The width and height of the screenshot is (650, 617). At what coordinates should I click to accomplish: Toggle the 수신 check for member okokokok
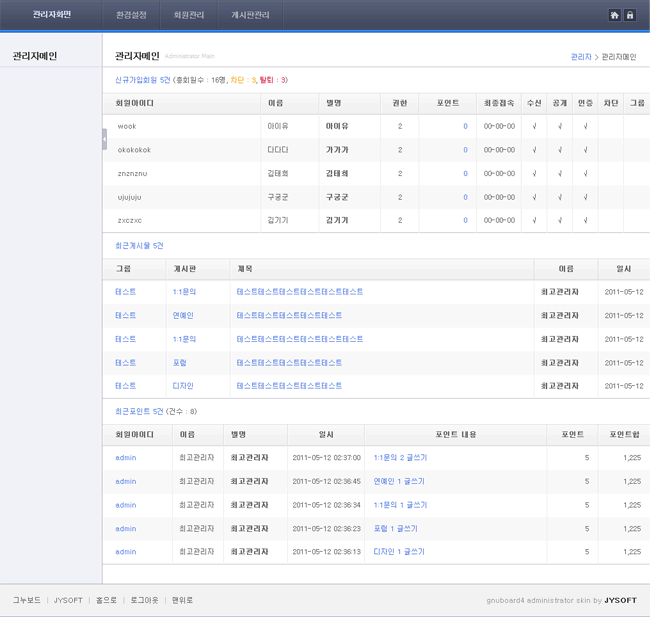pos(534,150)
